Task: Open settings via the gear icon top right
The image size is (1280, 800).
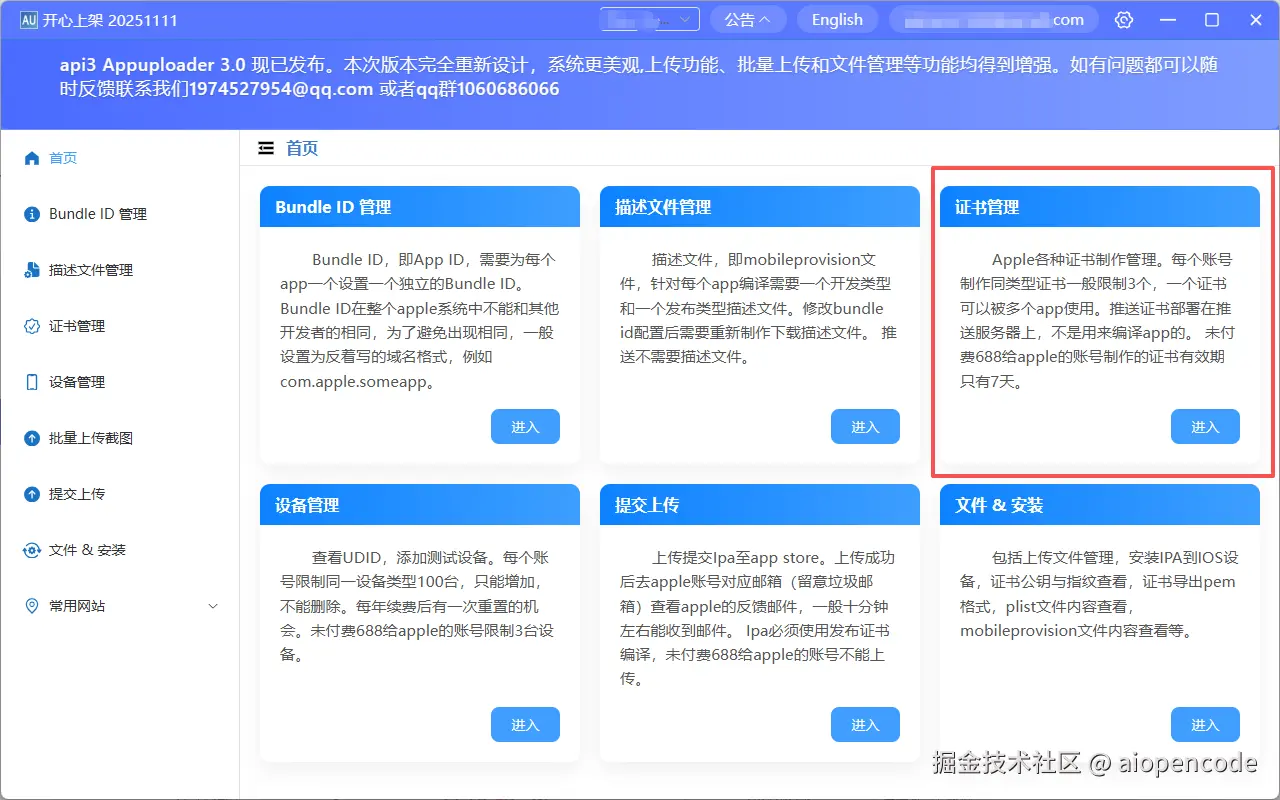Action: (1124, 19)
